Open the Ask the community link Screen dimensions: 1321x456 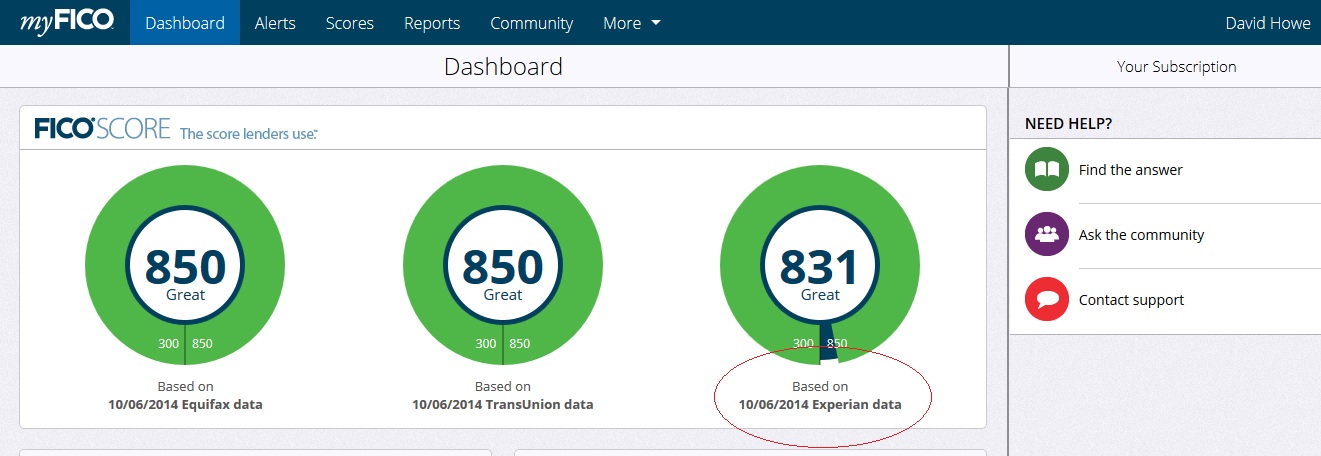pyautogui.click(x=1141, y=235)
